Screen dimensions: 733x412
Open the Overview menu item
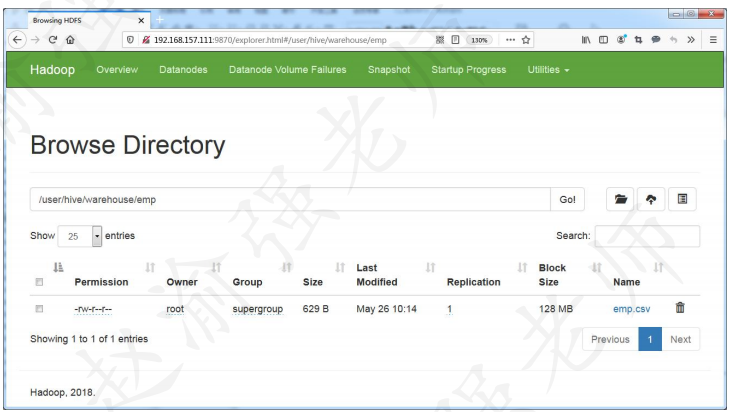click(117, 70)
